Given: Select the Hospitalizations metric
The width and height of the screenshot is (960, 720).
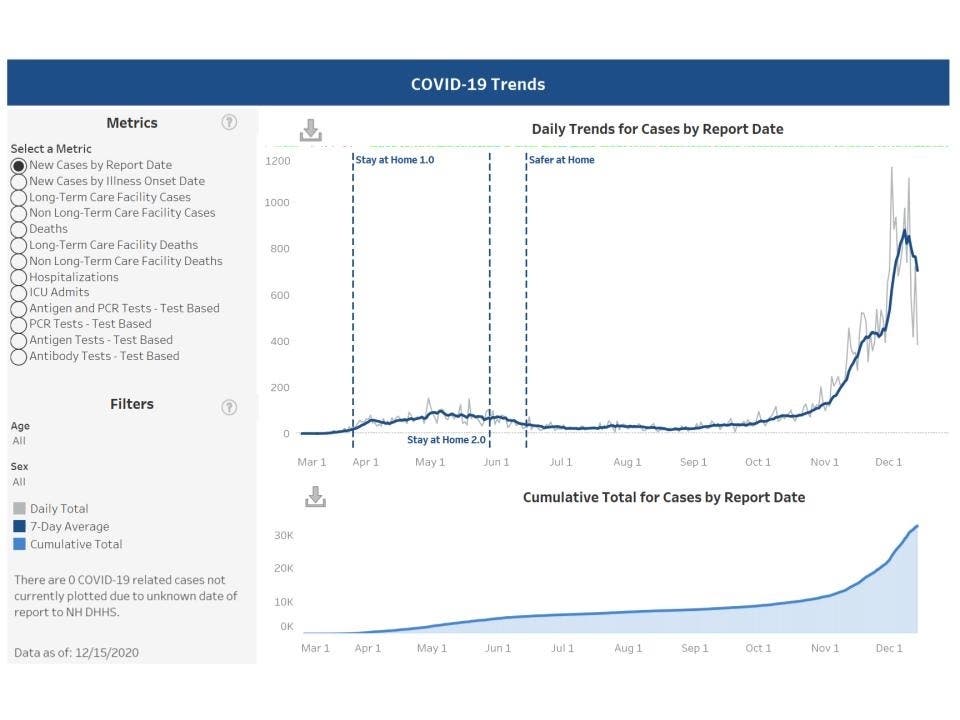Looking at the screenshot, I should coord(17,277).
